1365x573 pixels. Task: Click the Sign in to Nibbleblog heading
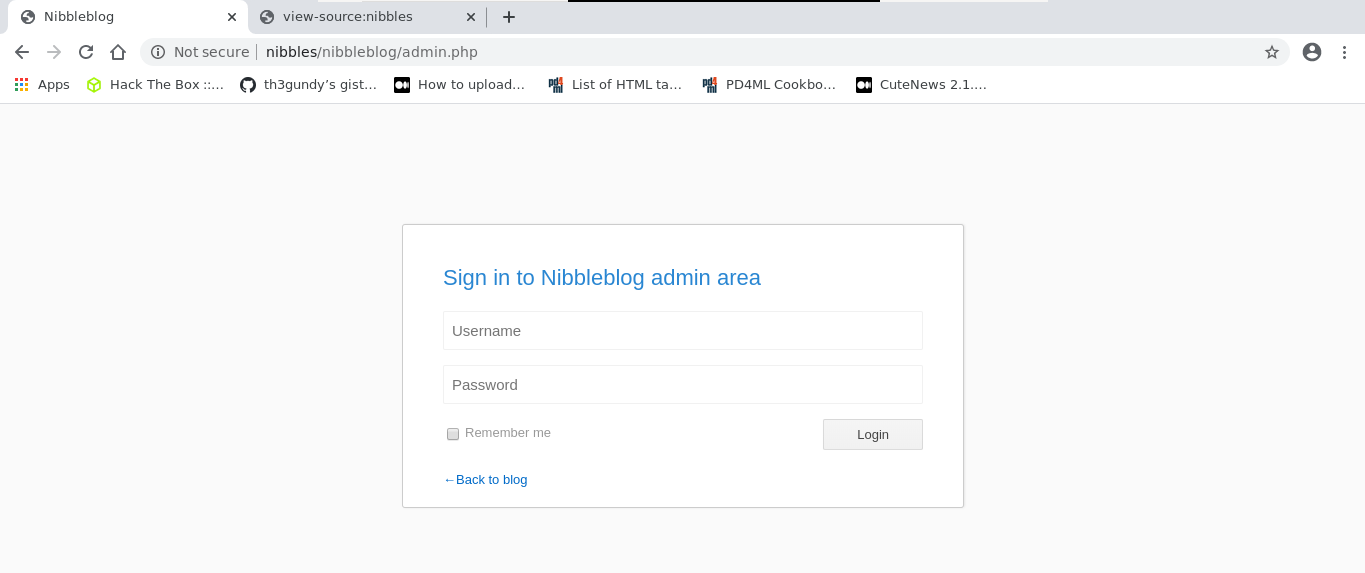602,278
